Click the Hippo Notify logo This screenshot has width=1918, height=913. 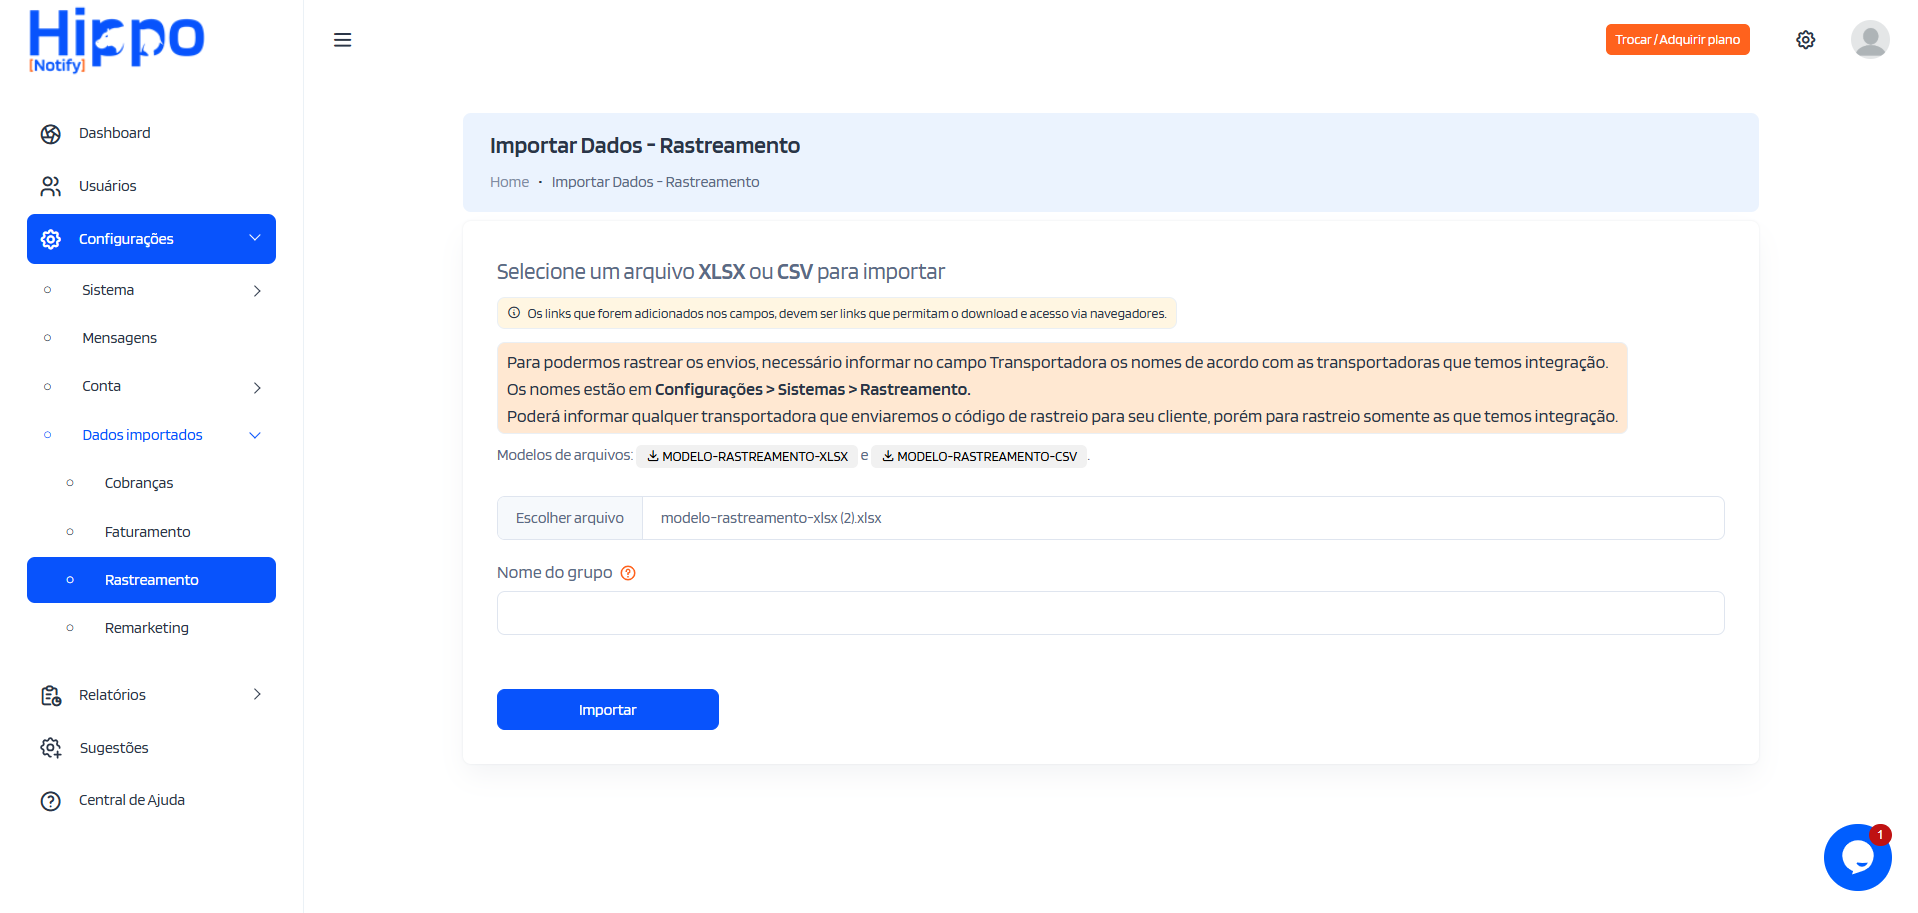(116, 41)
